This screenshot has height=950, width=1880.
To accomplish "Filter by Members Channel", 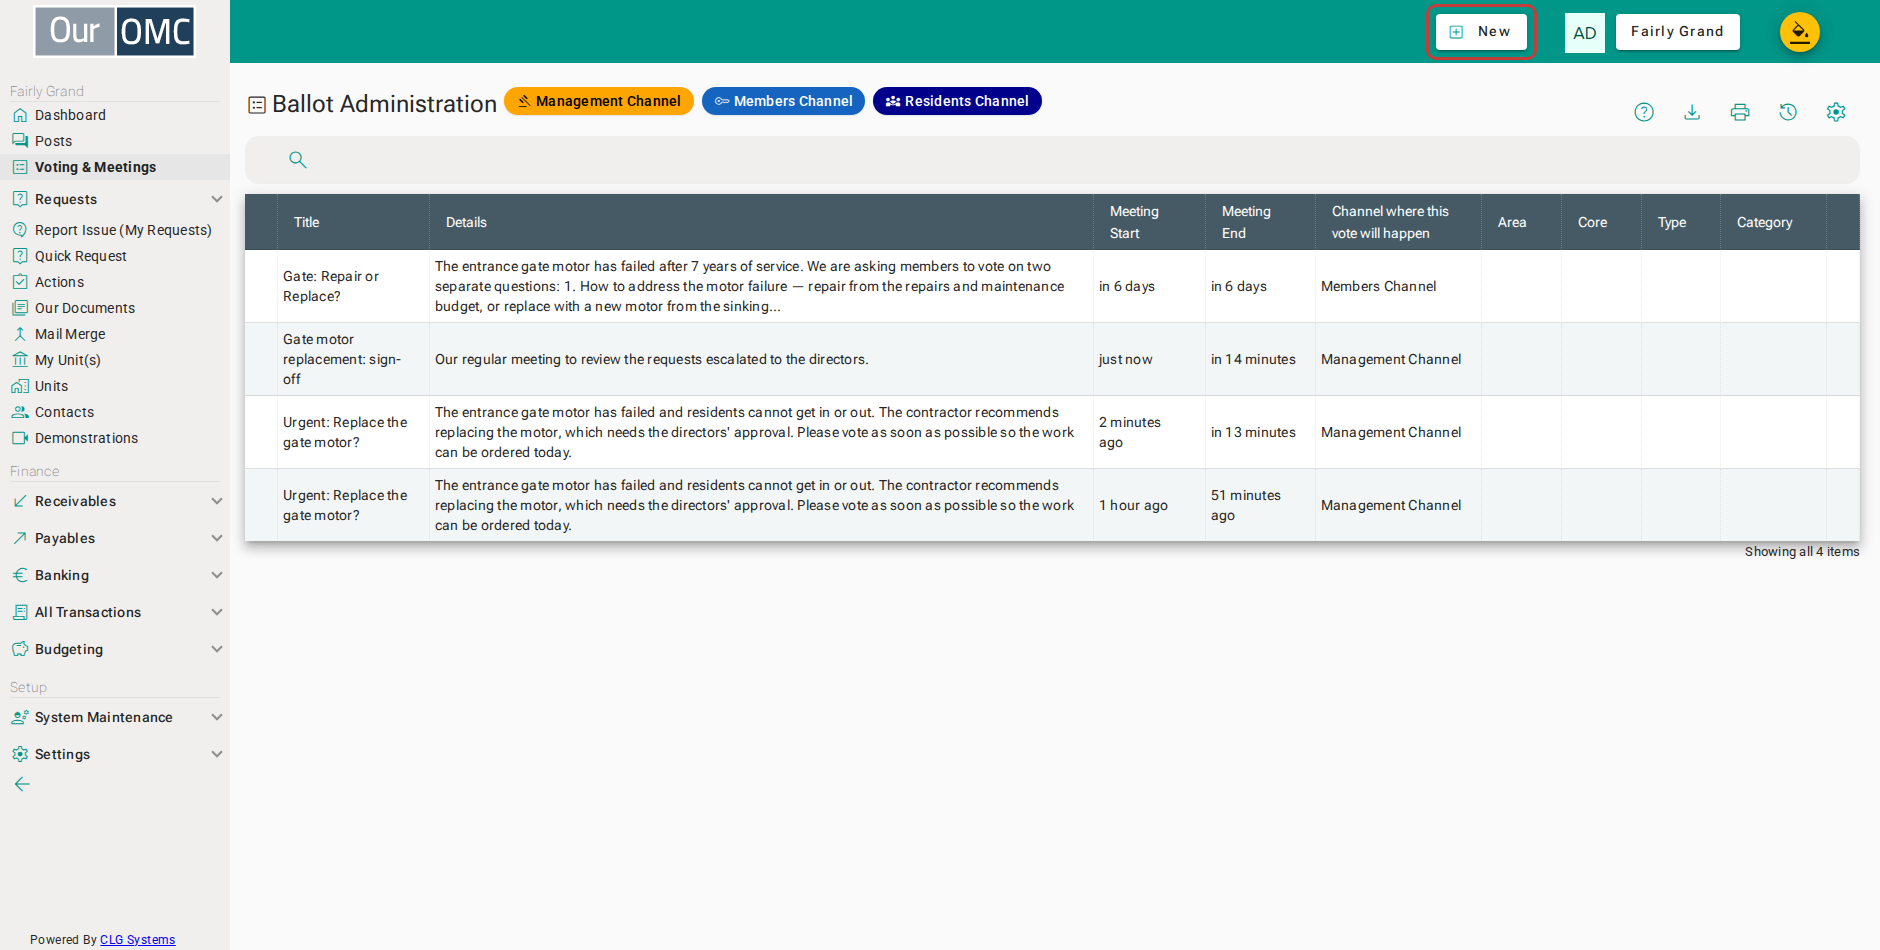I will 783,101.
